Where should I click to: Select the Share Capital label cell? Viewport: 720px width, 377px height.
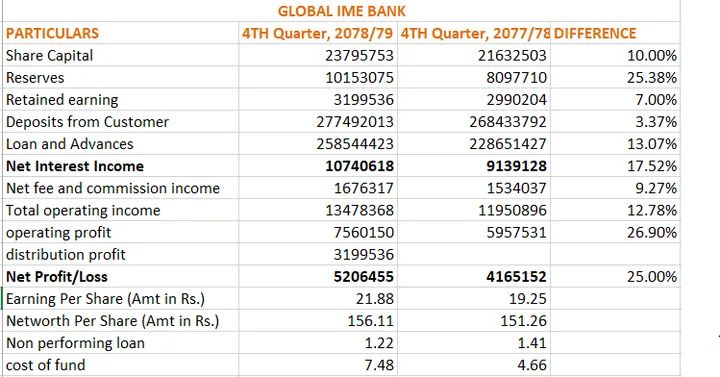(120, 55)
